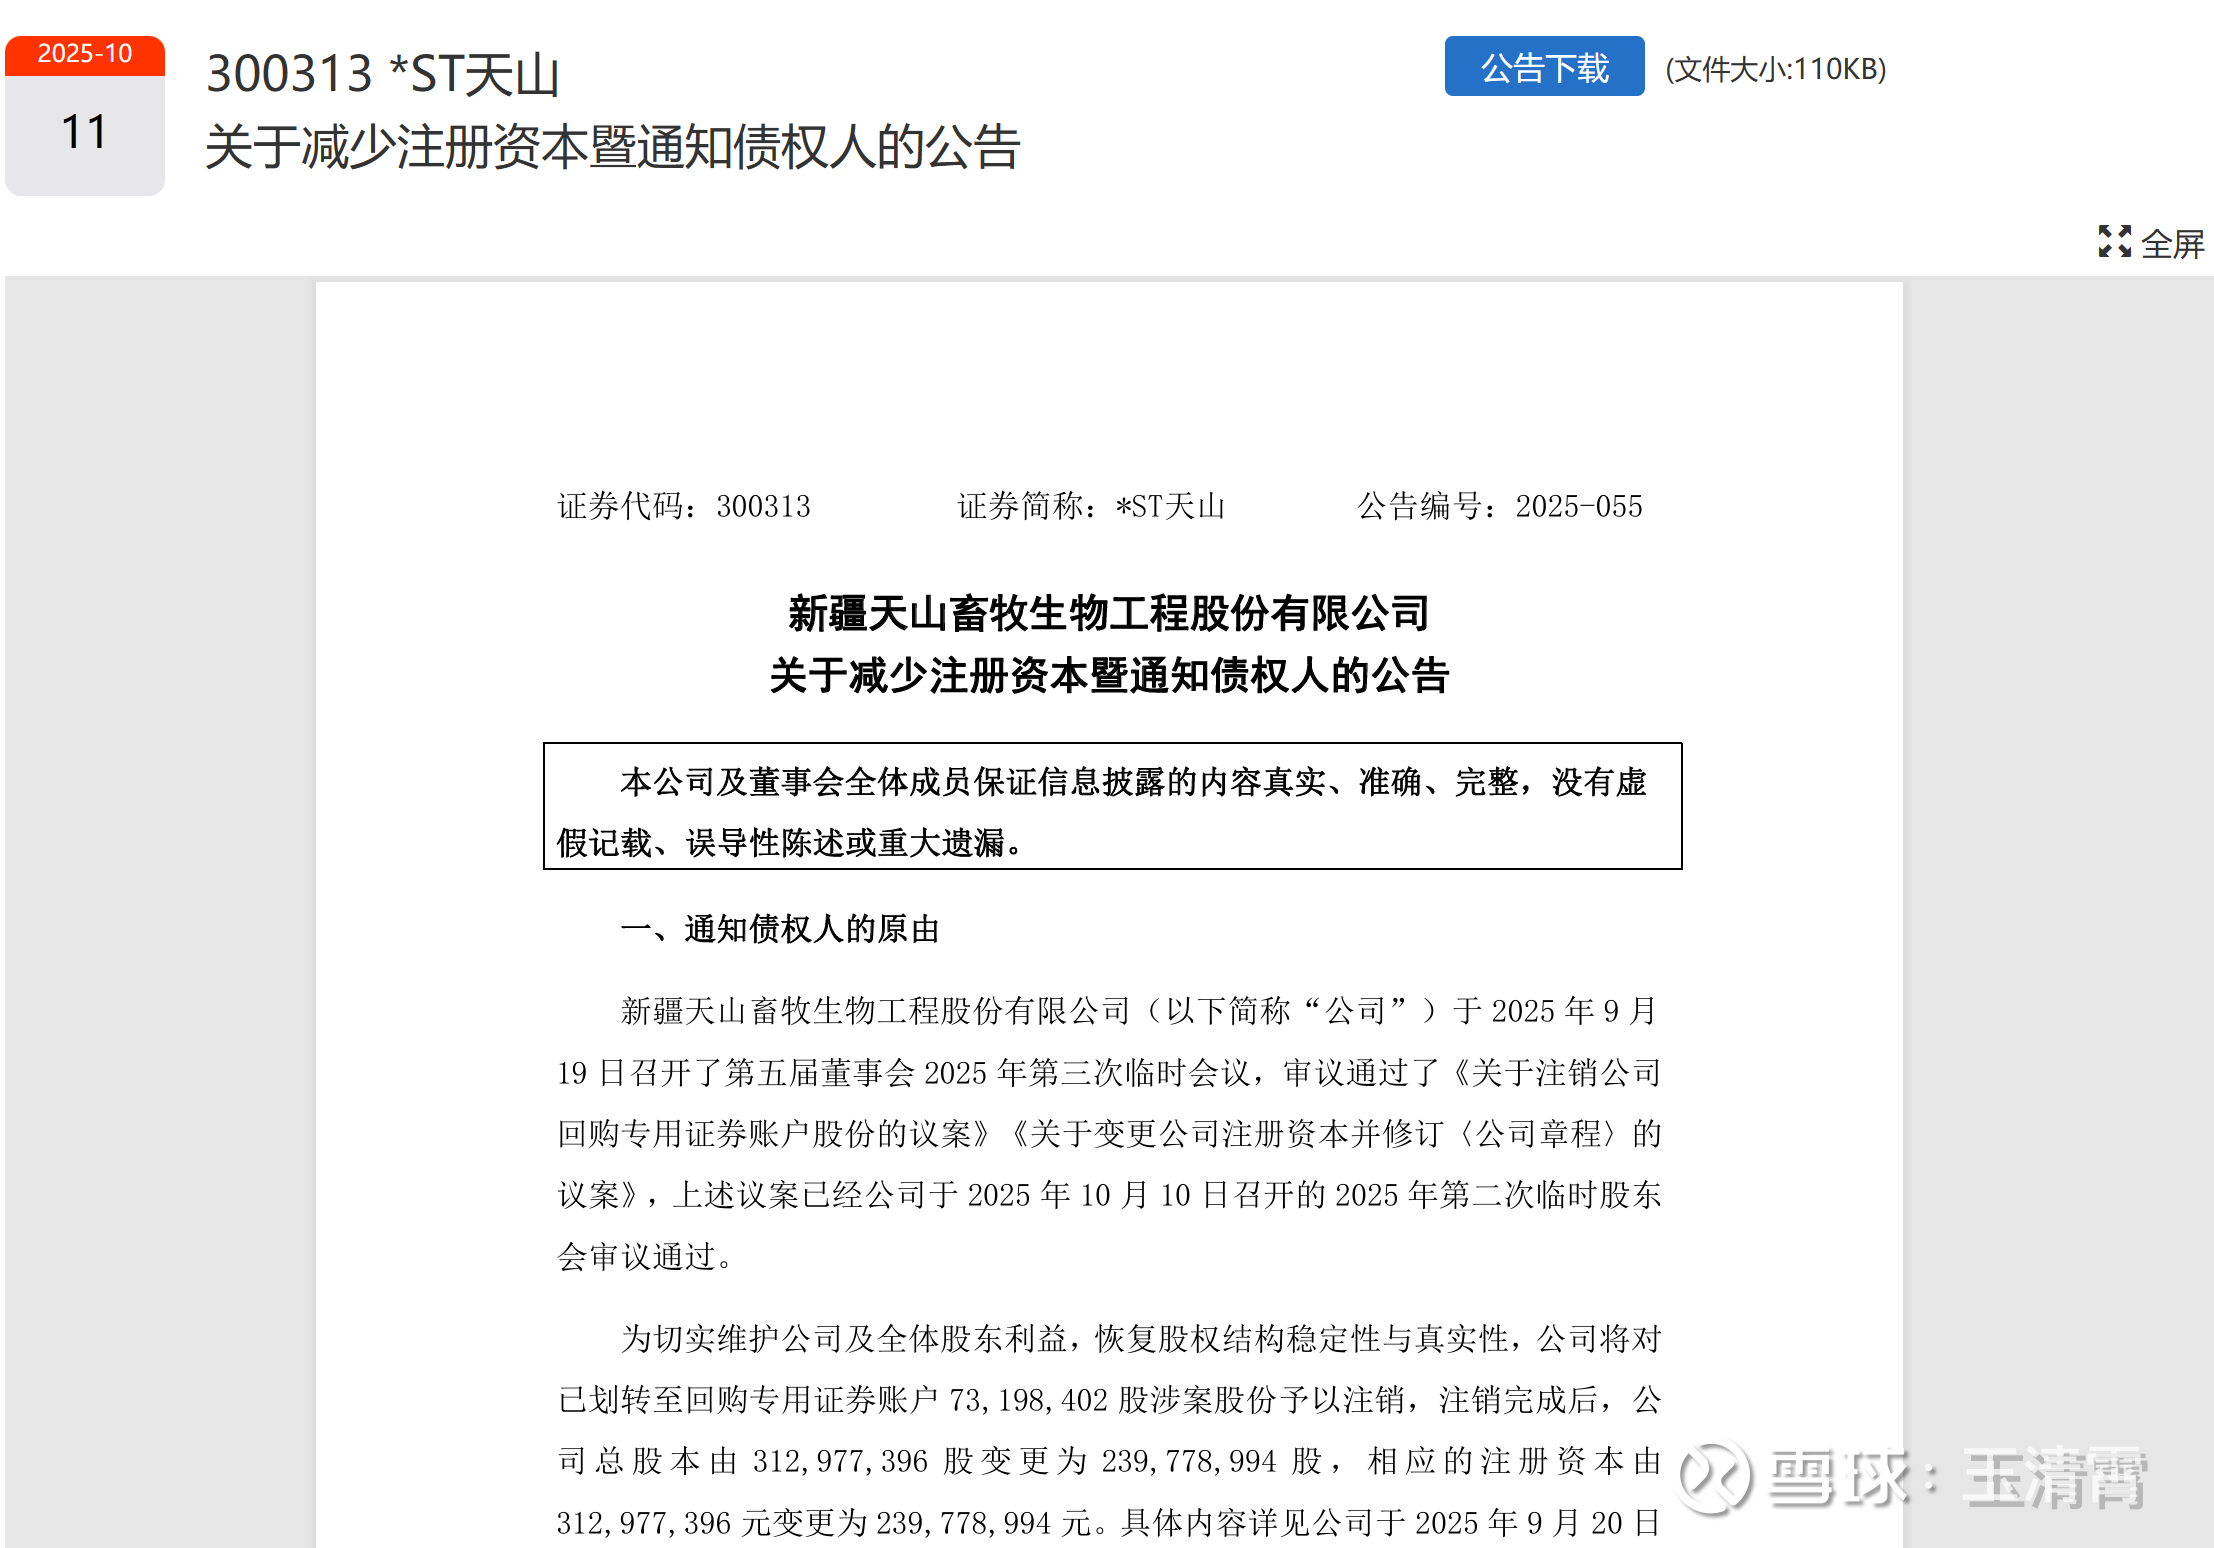
Task: Click the day number 11 in calendar badge
Action: (x=85, y=133)
